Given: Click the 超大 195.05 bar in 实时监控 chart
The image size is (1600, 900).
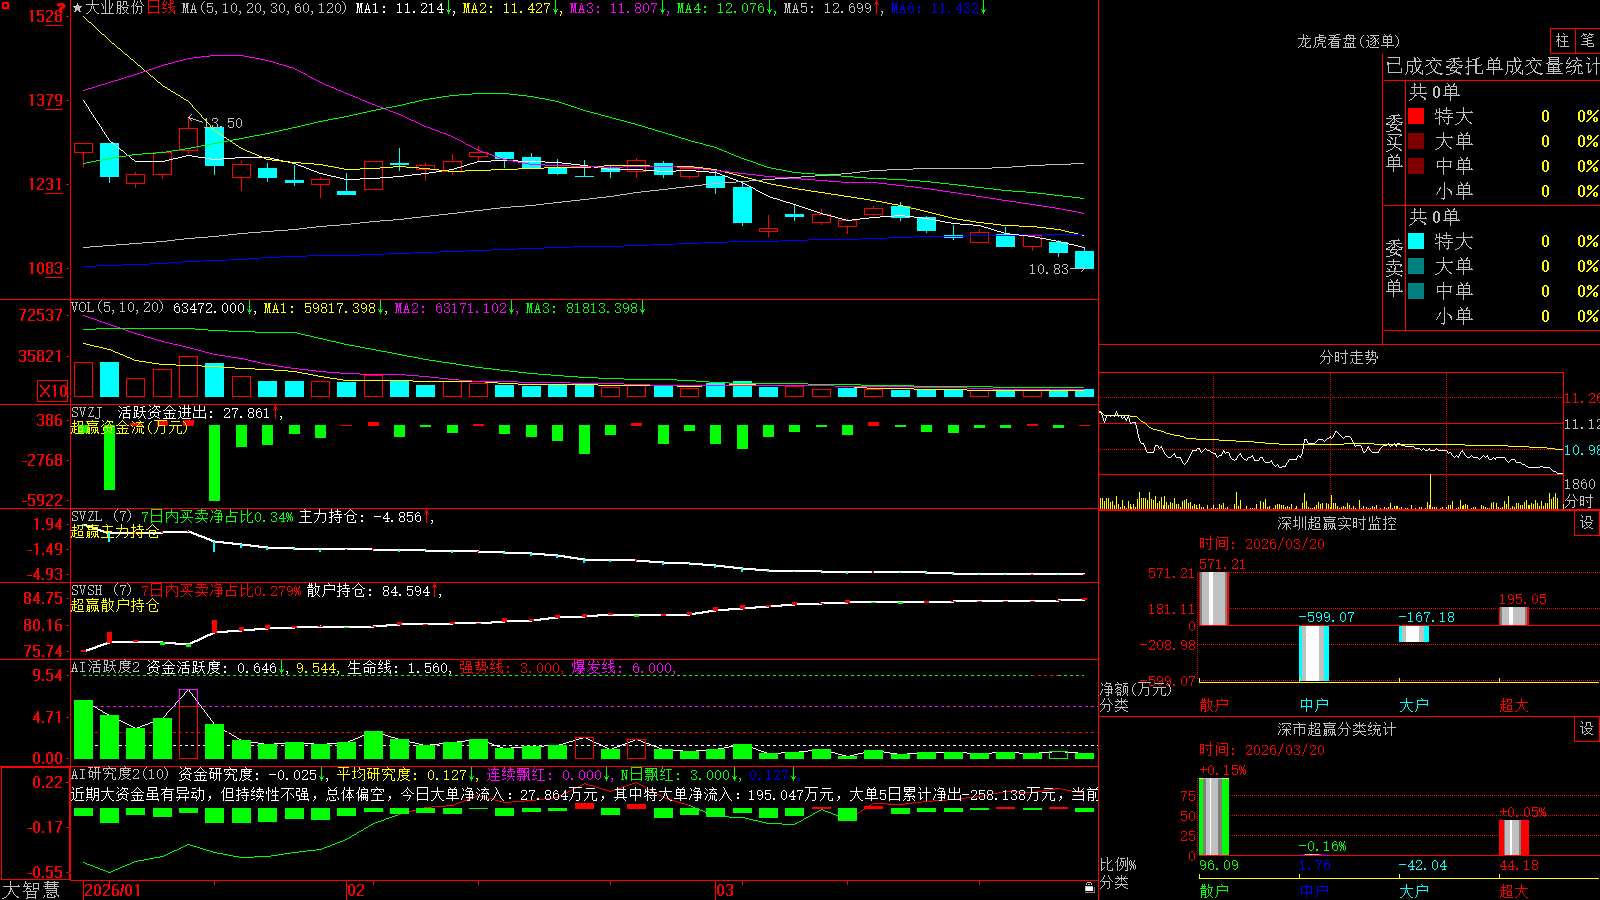Looking at the screenshot, I should pyautogui.click(x=1514, y=617).
